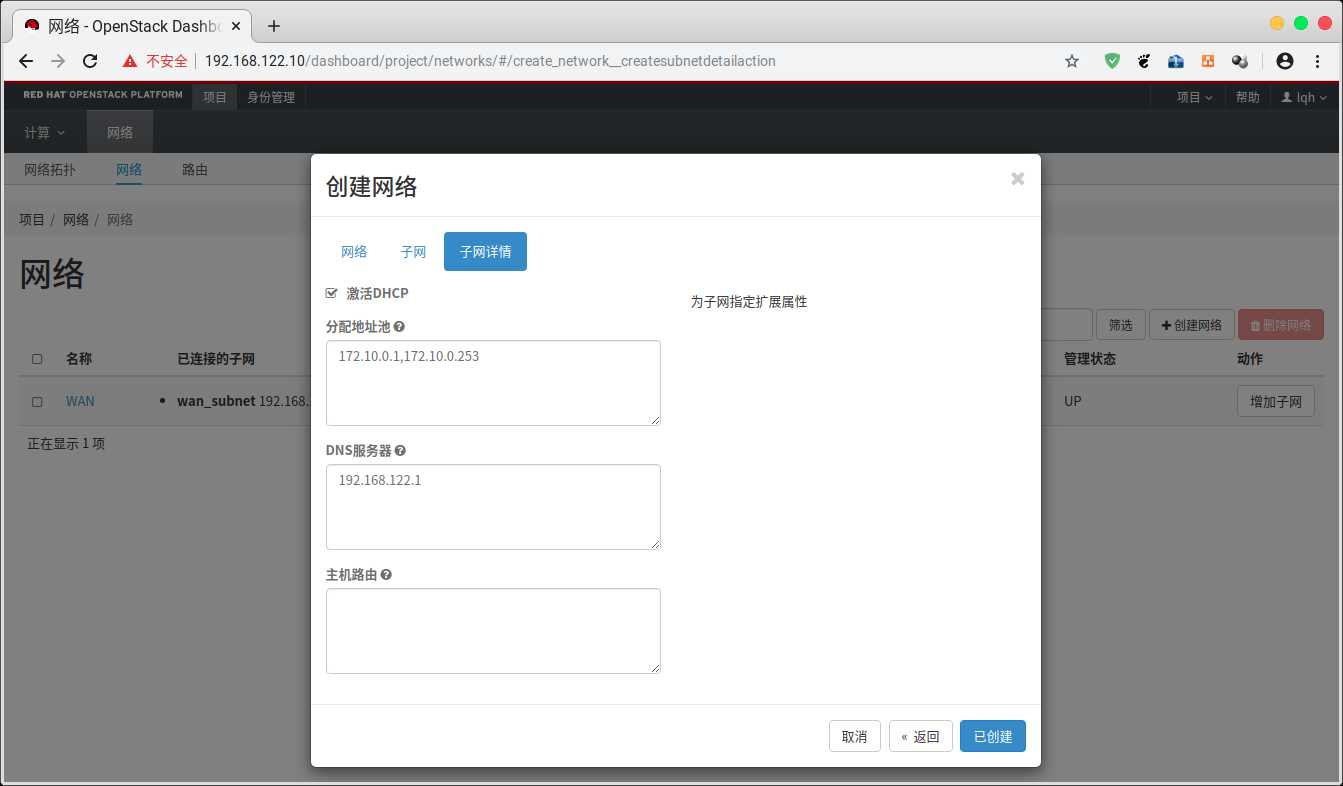Open the 网络拓扑 sub-tab
This screenshot has width=1343, height=786.
[50, 170]
